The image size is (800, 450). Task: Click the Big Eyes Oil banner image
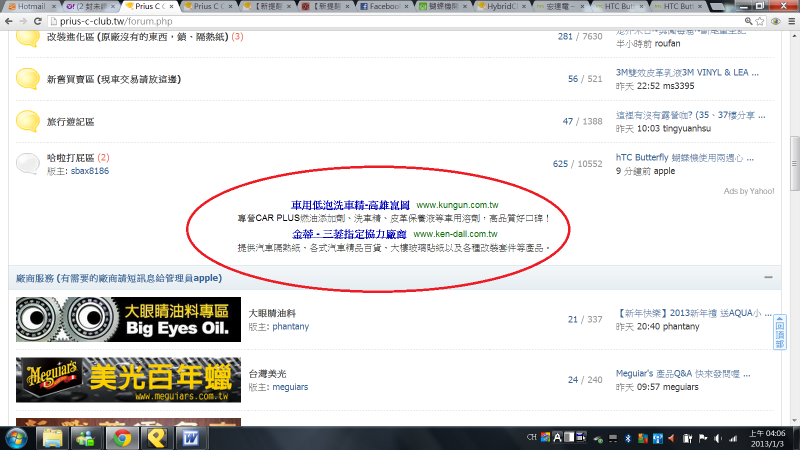click(x=128, y=319)
